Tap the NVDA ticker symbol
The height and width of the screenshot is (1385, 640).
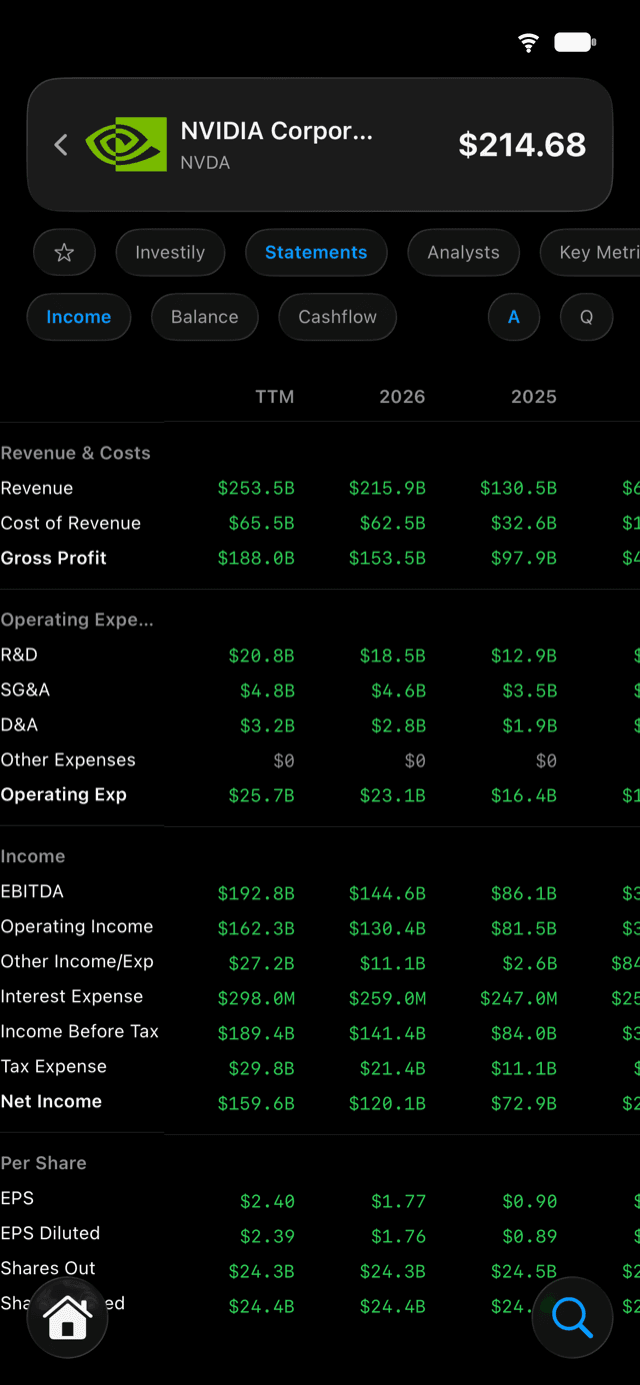pos(205,162)
